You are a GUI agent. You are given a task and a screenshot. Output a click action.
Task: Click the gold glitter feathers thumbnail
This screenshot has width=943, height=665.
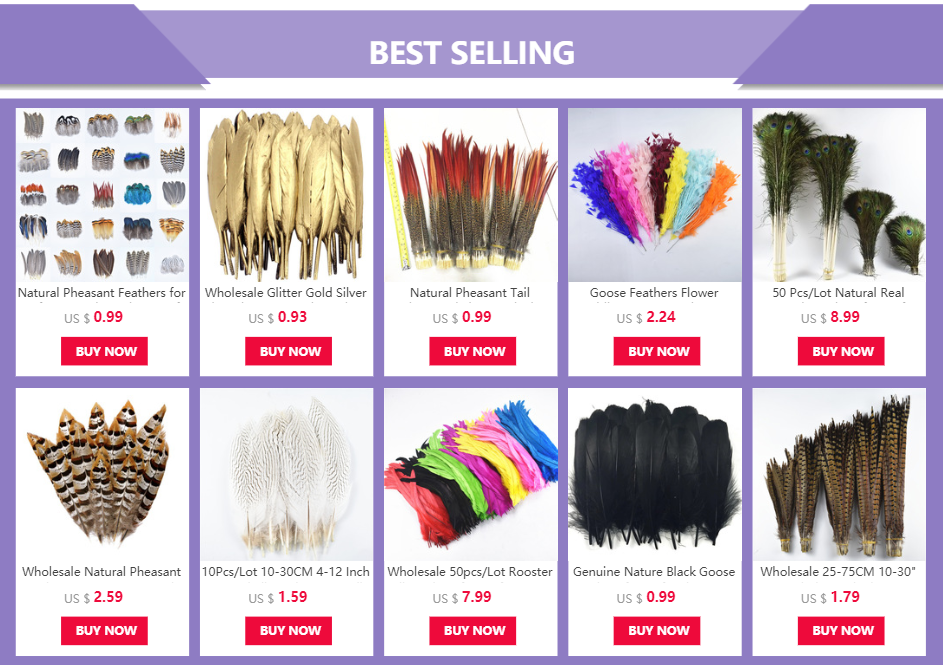click(286, 195)
